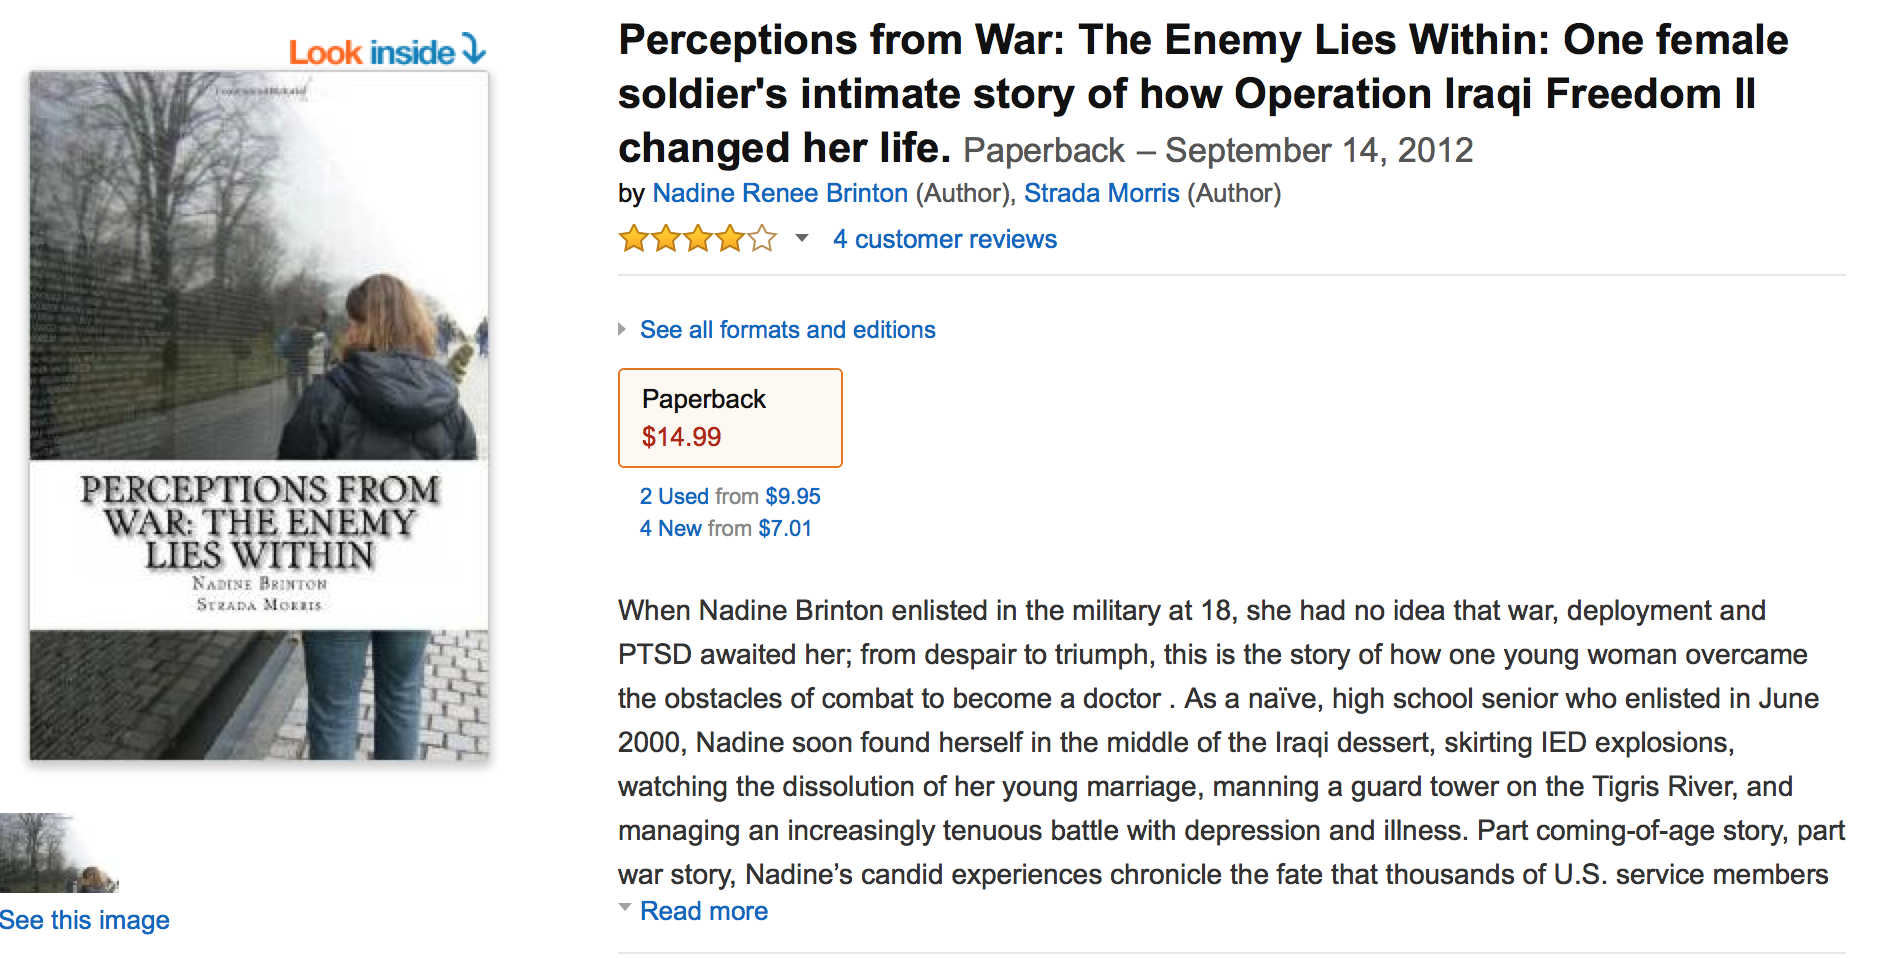This screenshot has height=958, width=1896.
Task: Open the rating breakdown dropdown arrow
Action: pyautogui.click(x=801, y=238)
